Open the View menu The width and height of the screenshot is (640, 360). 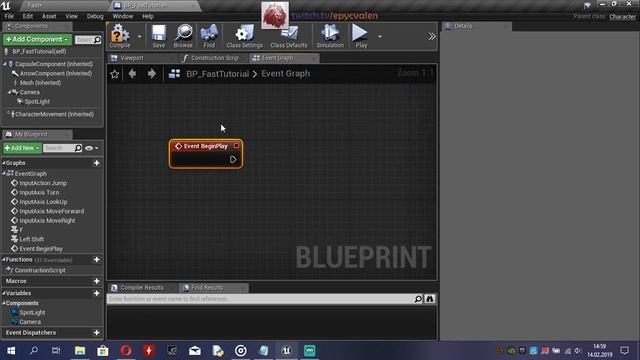(71, 16)
